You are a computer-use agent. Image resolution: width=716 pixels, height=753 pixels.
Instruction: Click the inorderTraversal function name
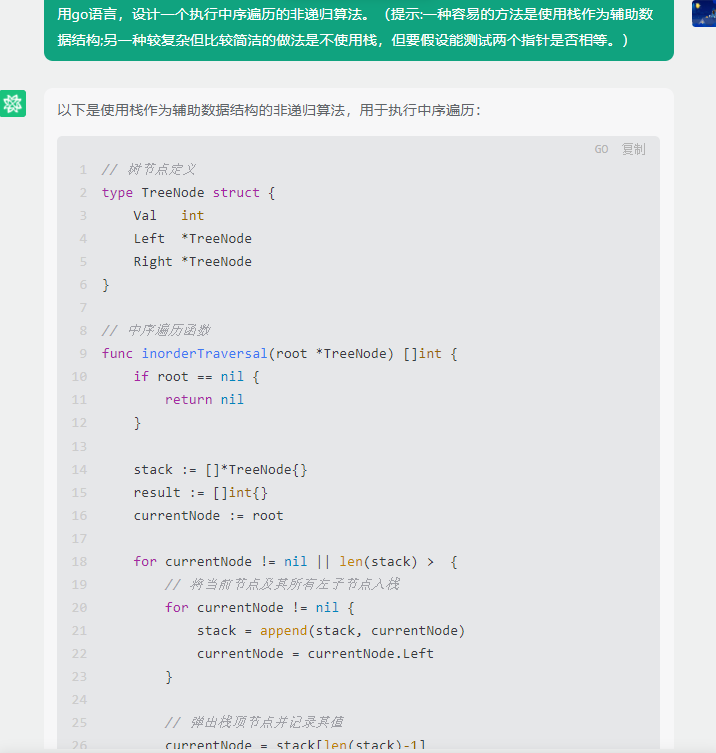point(205,354)
